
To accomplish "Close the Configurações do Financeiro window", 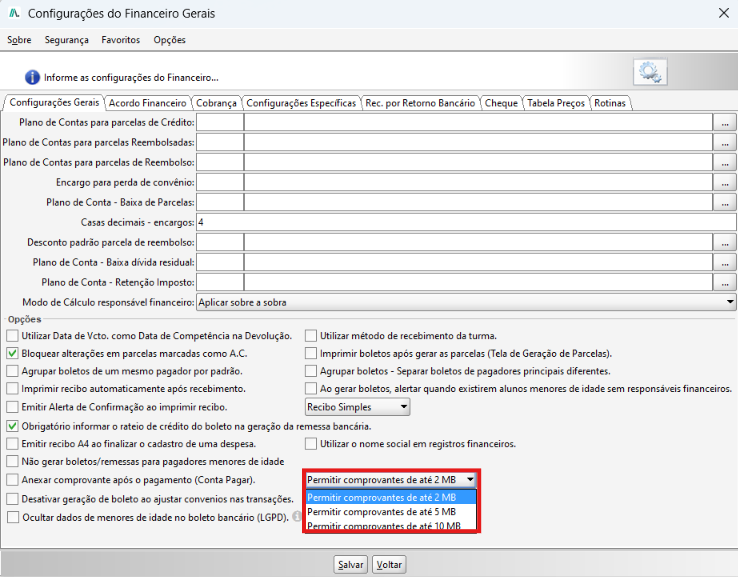I will (x=724, y=13).
